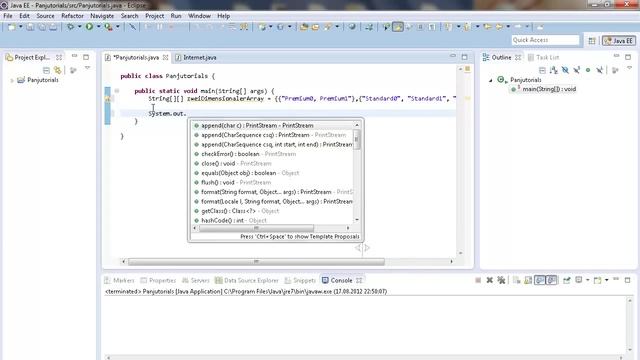This screenshot has width=640, height=360.
Task: Switch to the Properties tab
Action: (158, 280)
